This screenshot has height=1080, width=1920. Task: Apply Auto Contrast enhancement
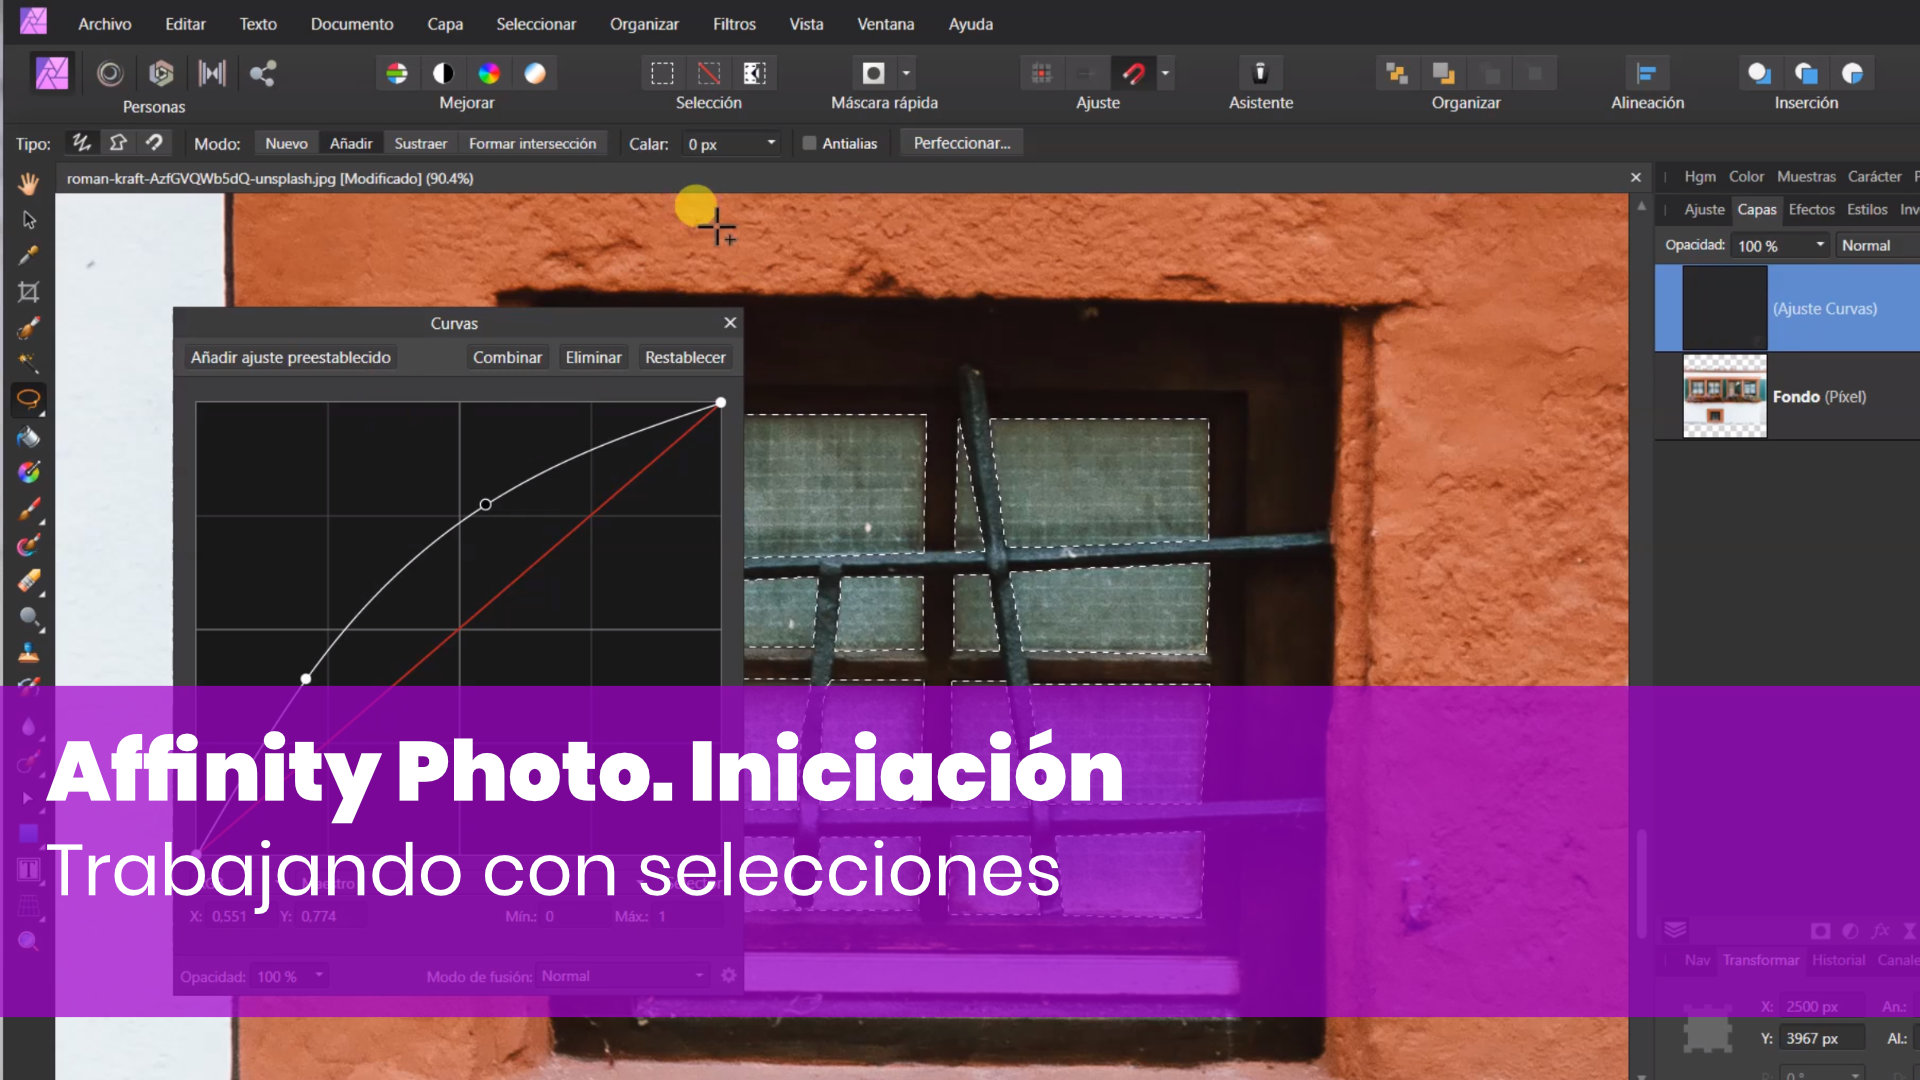coord(443,73)
